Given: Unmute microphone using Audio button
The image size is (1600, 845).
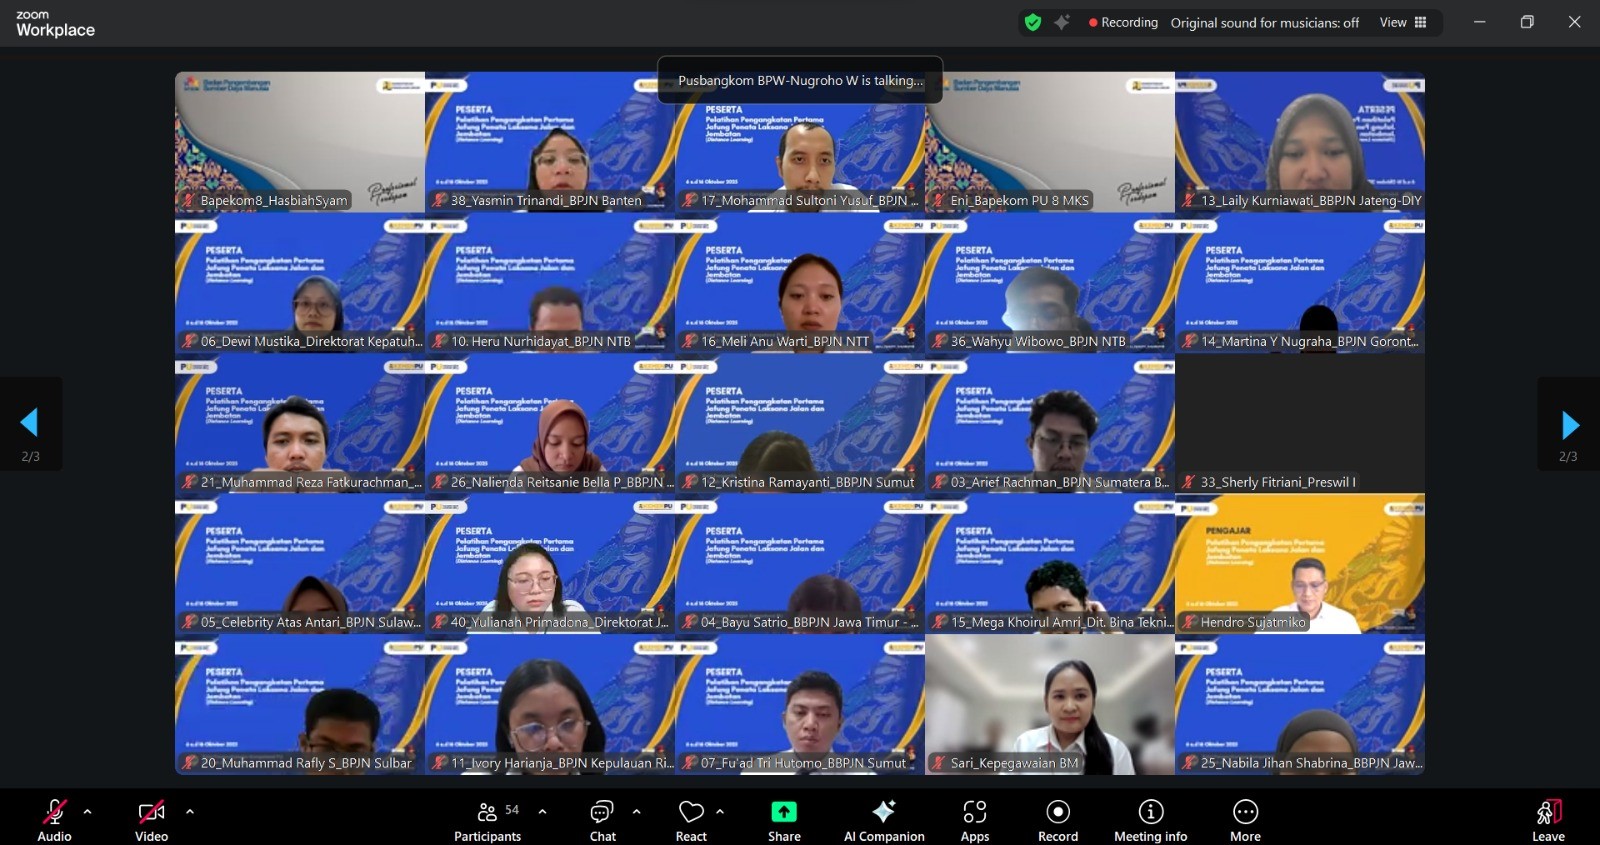Looking at the screenshot, I should coord(54,820).
